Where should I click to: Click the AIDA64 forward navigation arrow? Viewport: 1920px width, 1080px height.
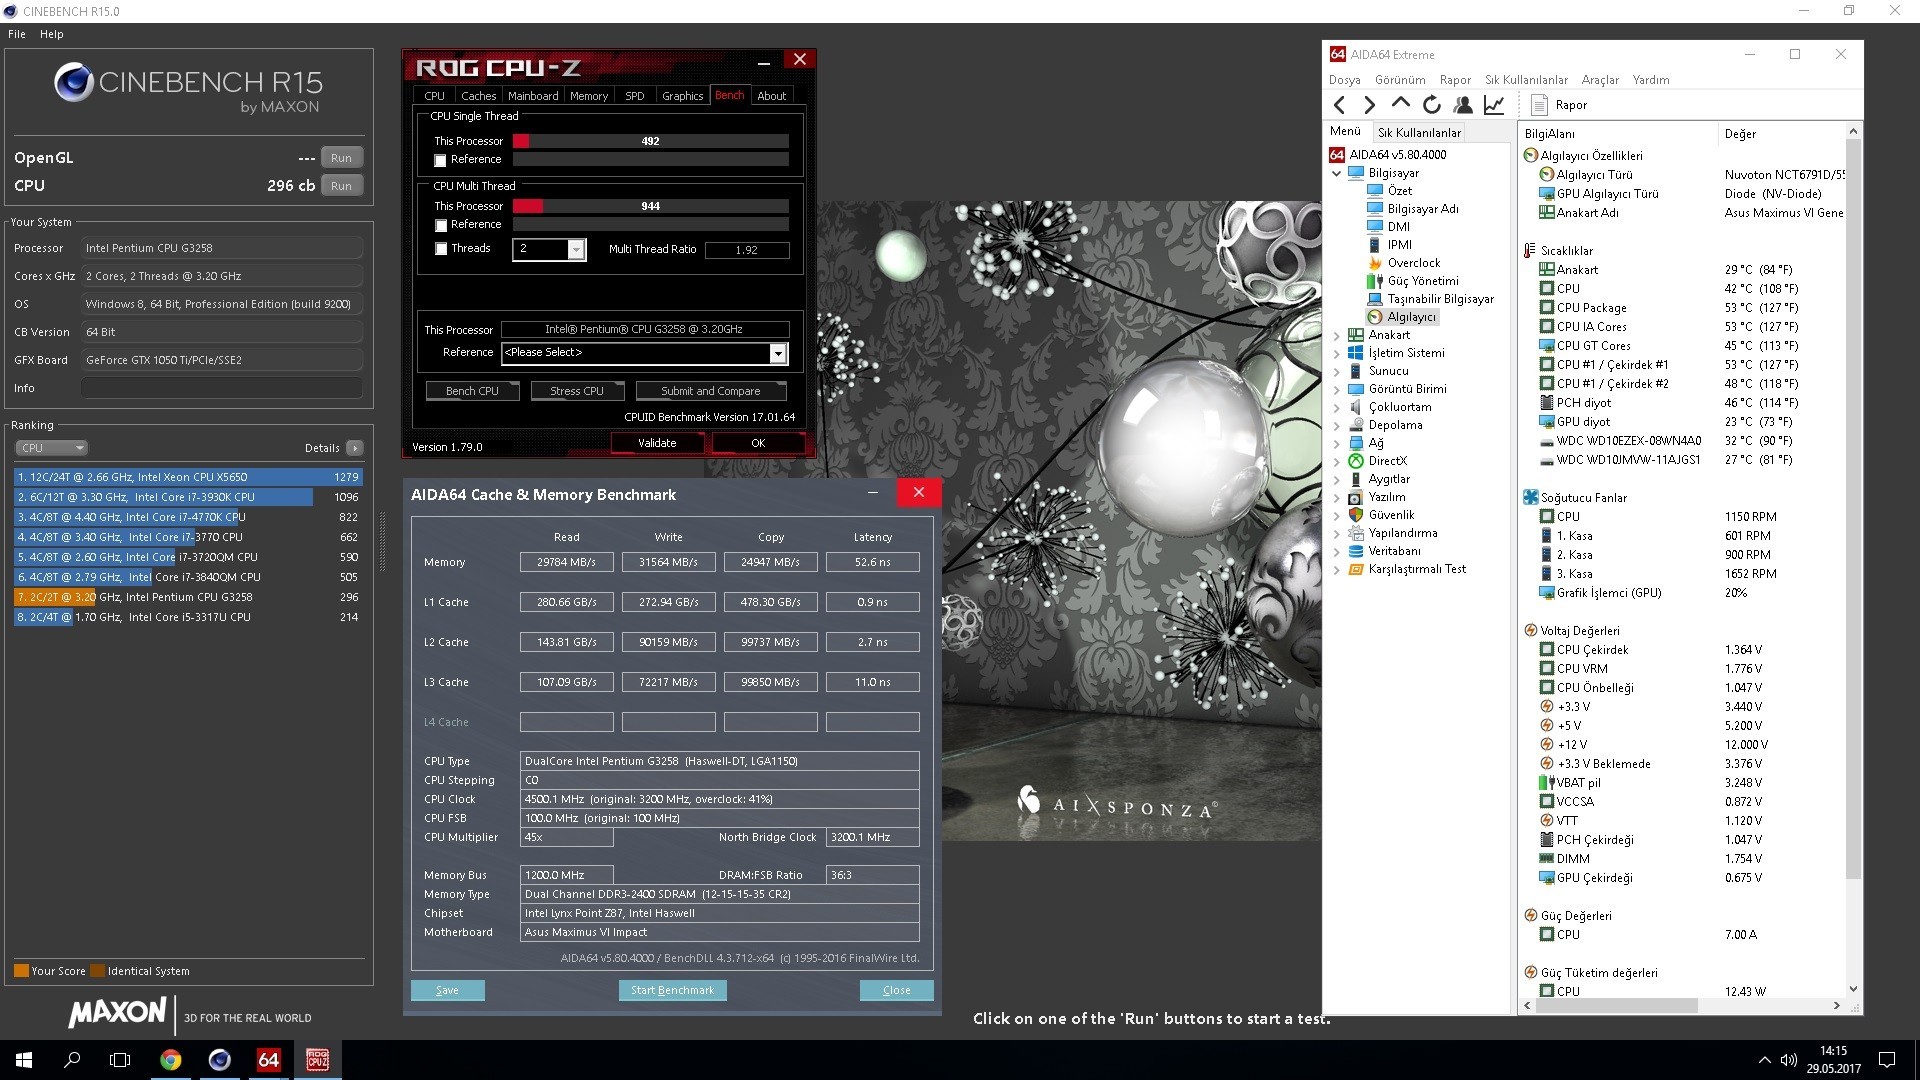(1370, 105)
